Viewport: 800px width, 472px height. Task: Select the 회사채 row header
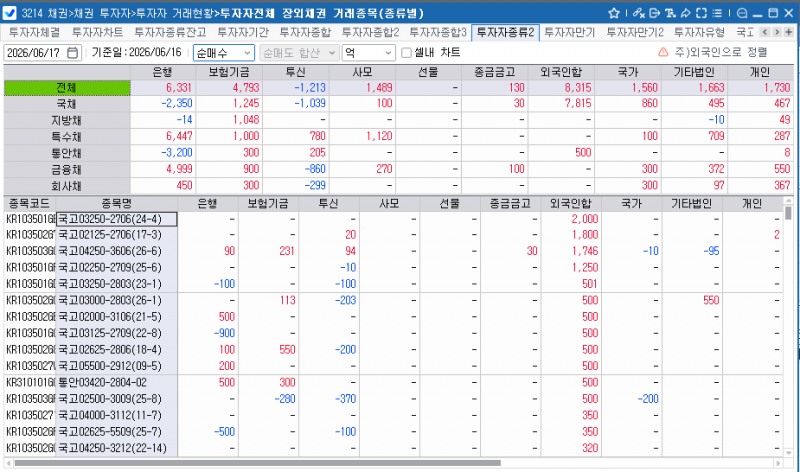[67, 186]
